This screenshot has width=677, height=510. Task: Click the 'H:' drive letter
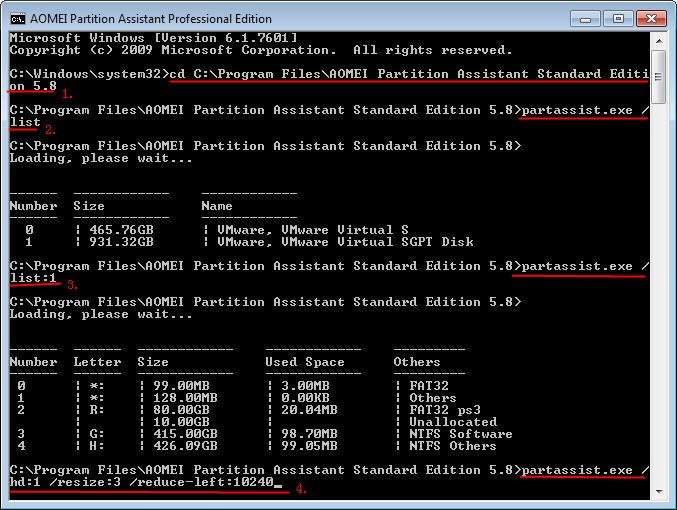pyautogui.click(x=97, y=446)
